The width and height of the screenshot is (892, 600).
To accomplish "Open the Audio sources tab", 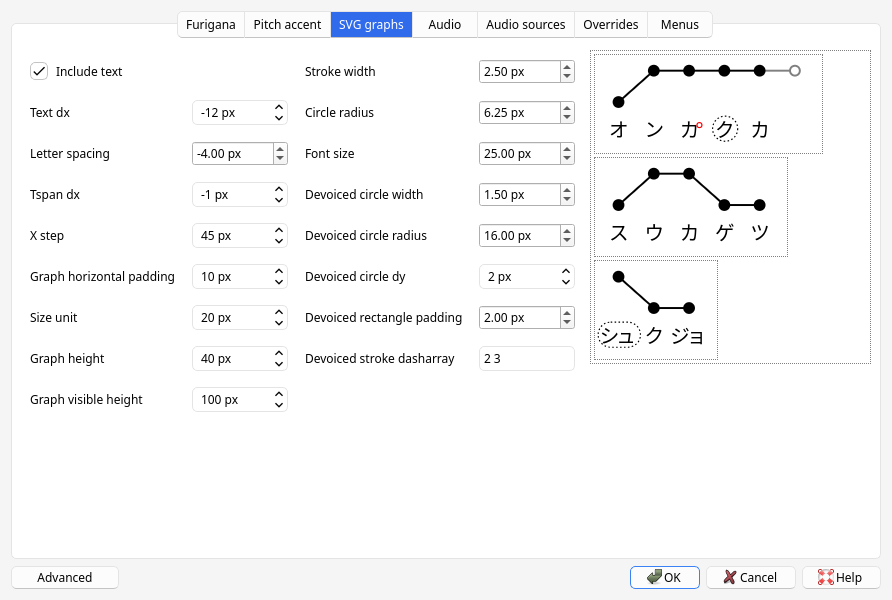I will (x=525, y=24).
